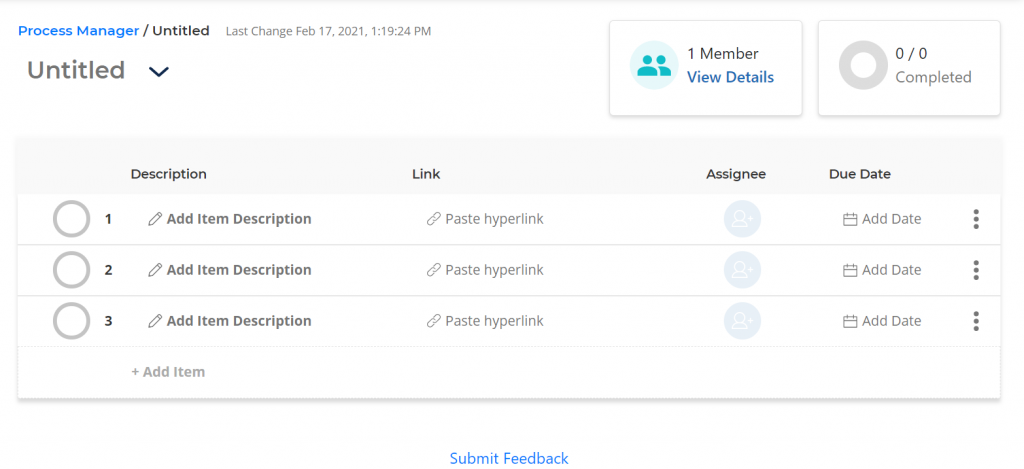Open the more options menu for item 2
Image resolution: width=1024 pixels, height=469 pixels.
point(976,270)
